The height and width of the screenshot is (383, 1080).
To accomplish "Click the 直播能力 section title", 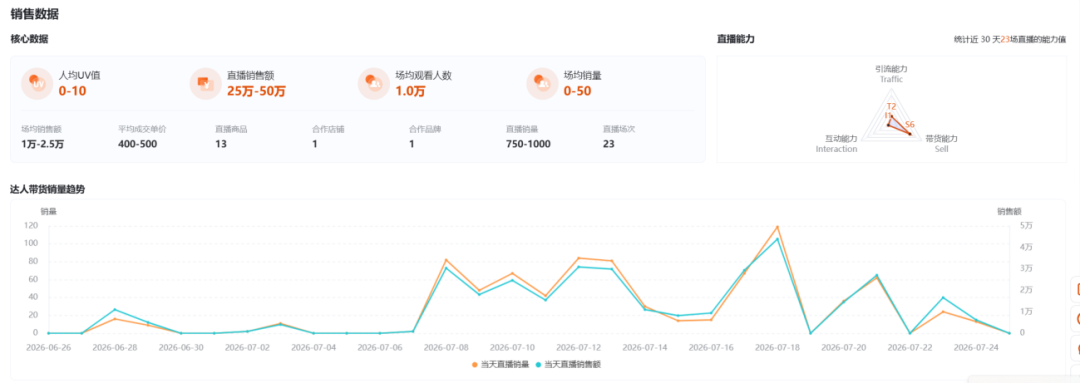I will pyautogui.click(x=736, y=39).
